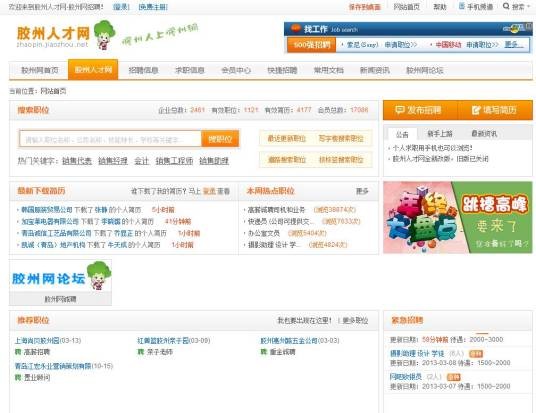Select the 公告 tab in notice panel
This screenshot has height=413, width=536.
pos(402,134)
